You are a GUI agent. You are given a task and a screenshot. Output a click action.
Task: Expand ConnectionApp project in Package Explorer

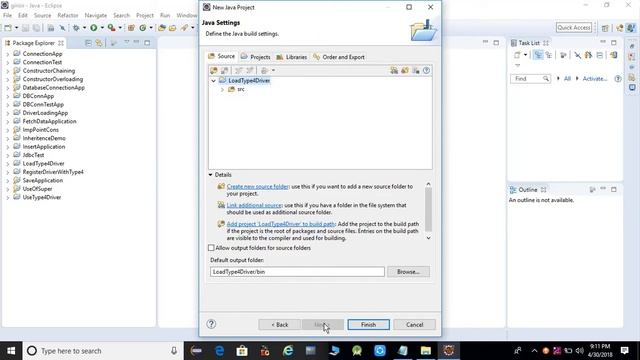(8, 54)
